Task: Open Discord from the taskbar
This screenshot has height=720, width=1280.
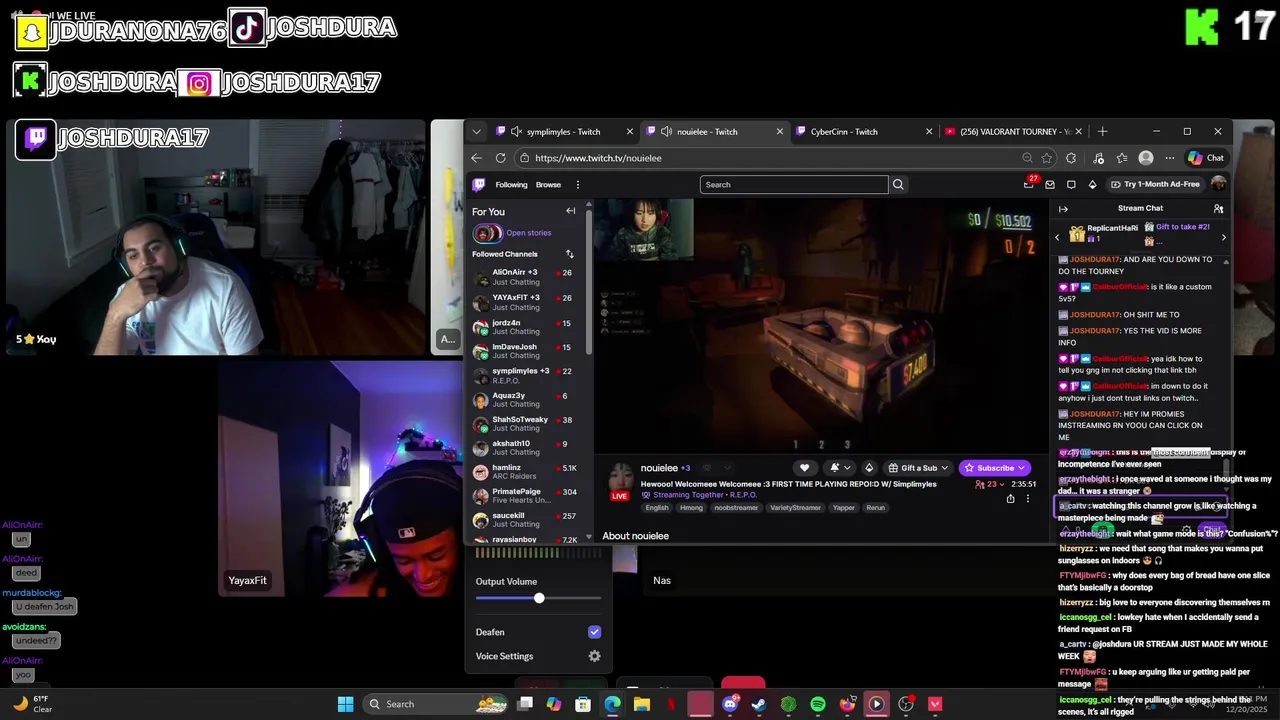Action: point(730,704)
